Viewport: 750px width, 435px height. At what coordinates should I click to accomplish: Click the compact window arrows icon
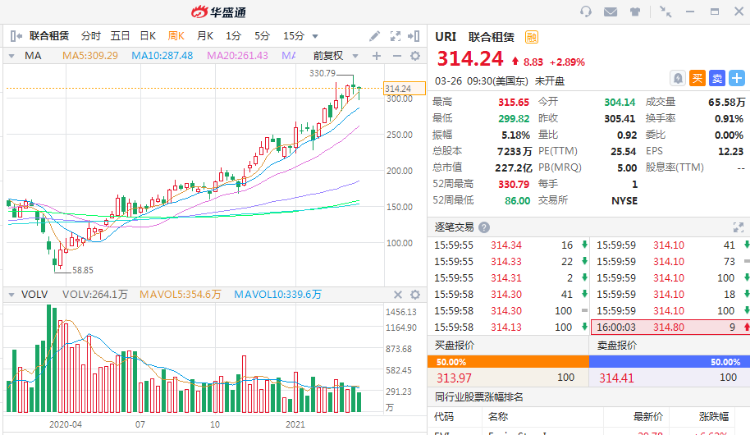(665, 11)
